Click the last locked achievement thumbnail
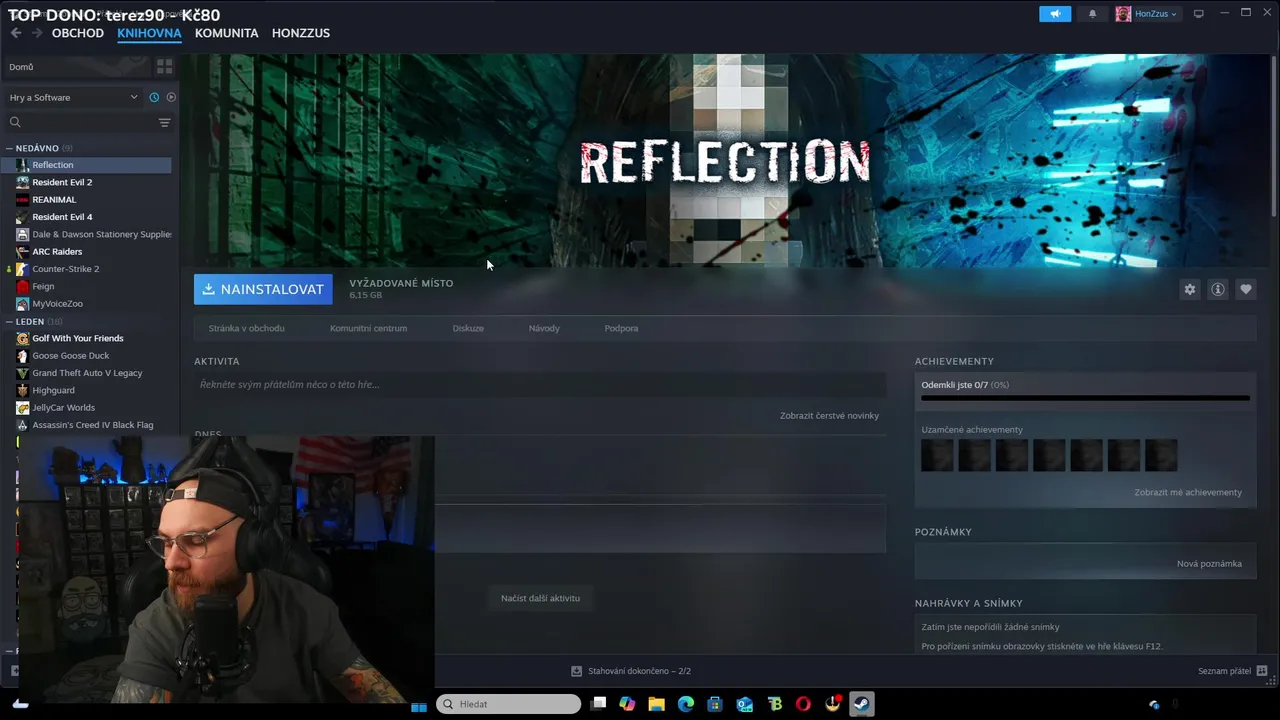 pos(1161,455)
